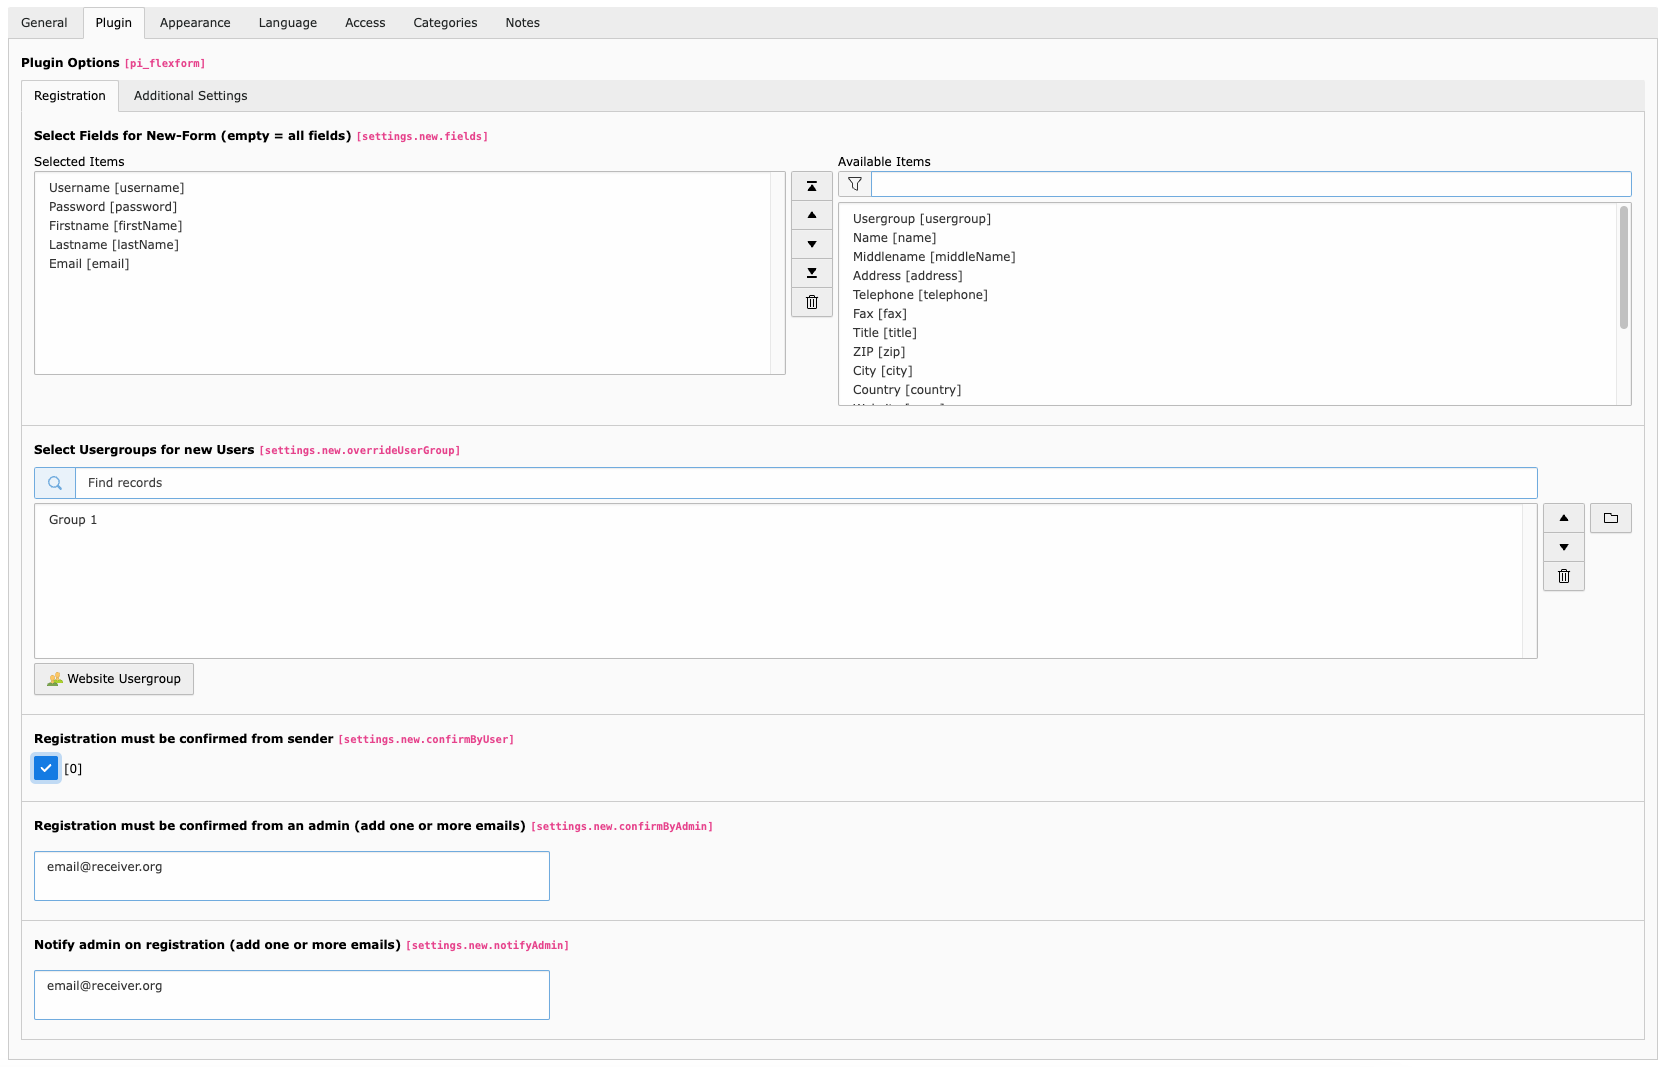Move selected field down one position

[811, 244]
